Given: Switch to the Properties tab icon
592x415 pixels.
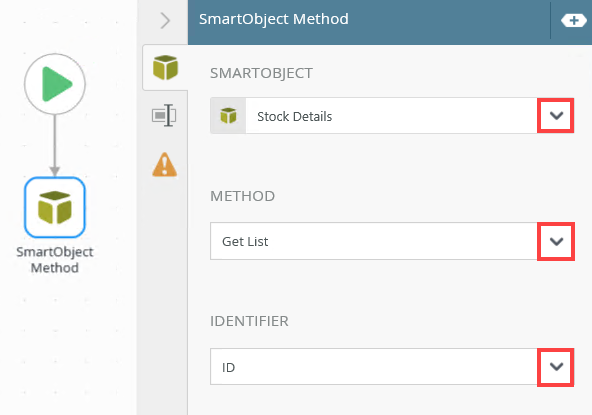Looking at the screenshot, I should click(164, 115).
